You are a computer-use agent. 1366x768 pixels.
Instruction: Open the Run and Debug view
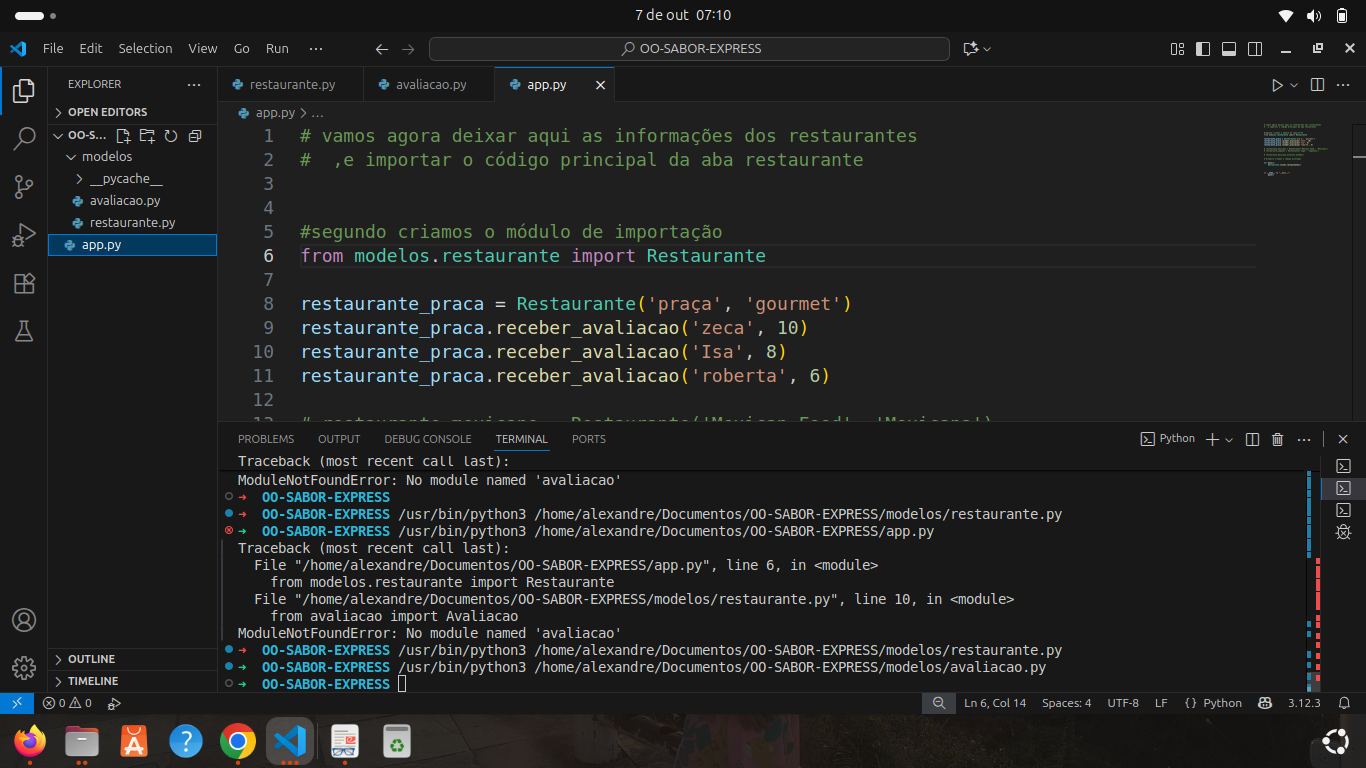point(24,236)
